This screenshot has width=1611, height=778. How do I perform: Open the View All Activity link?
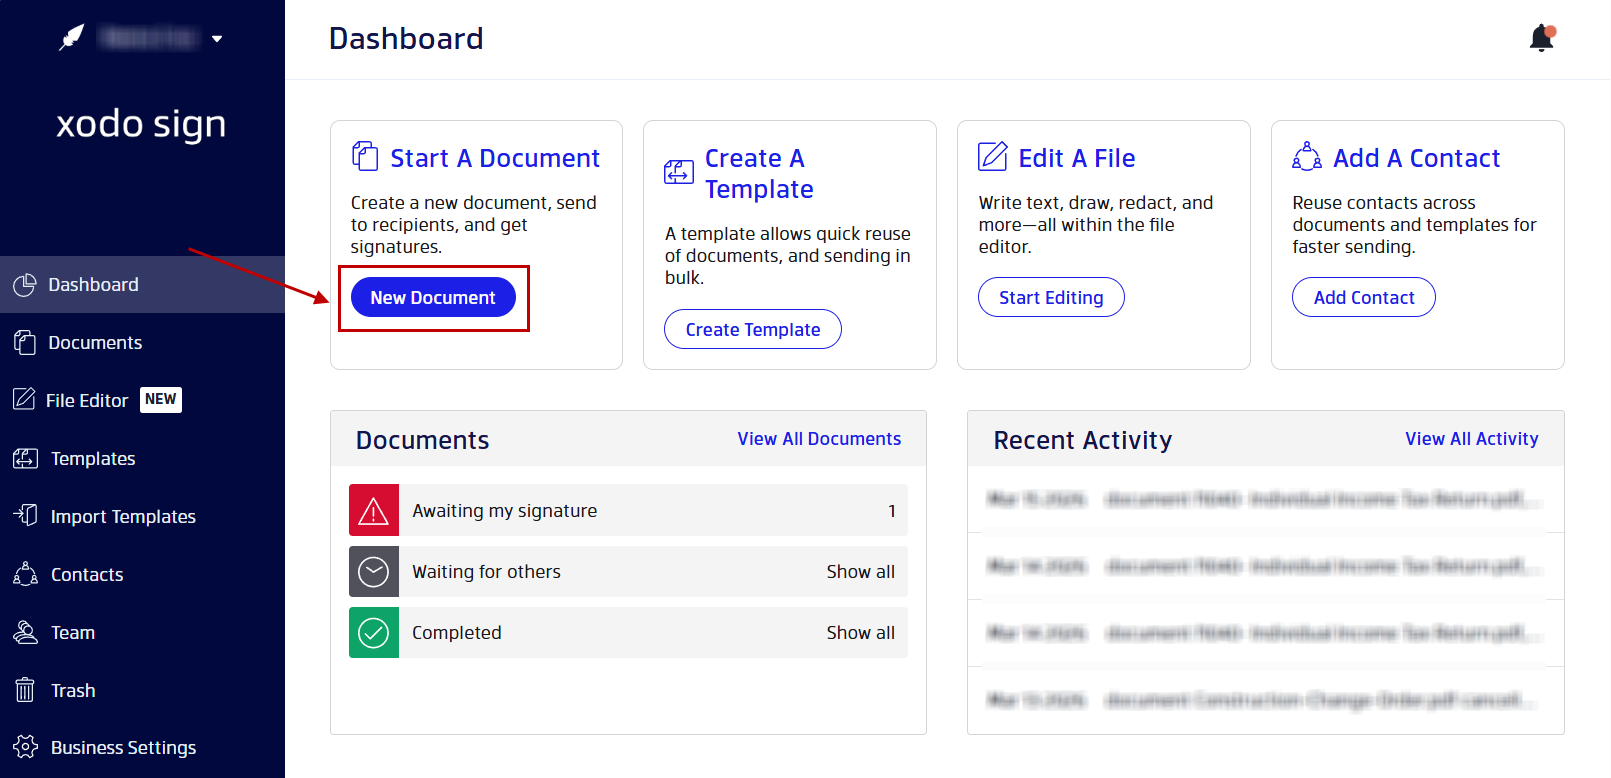tap(1472, 439)
